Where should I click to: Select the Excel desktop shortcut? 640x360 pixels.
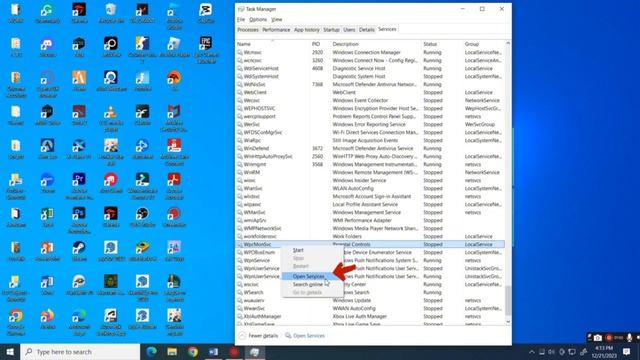pyautogui.click(x=47, y=217)
